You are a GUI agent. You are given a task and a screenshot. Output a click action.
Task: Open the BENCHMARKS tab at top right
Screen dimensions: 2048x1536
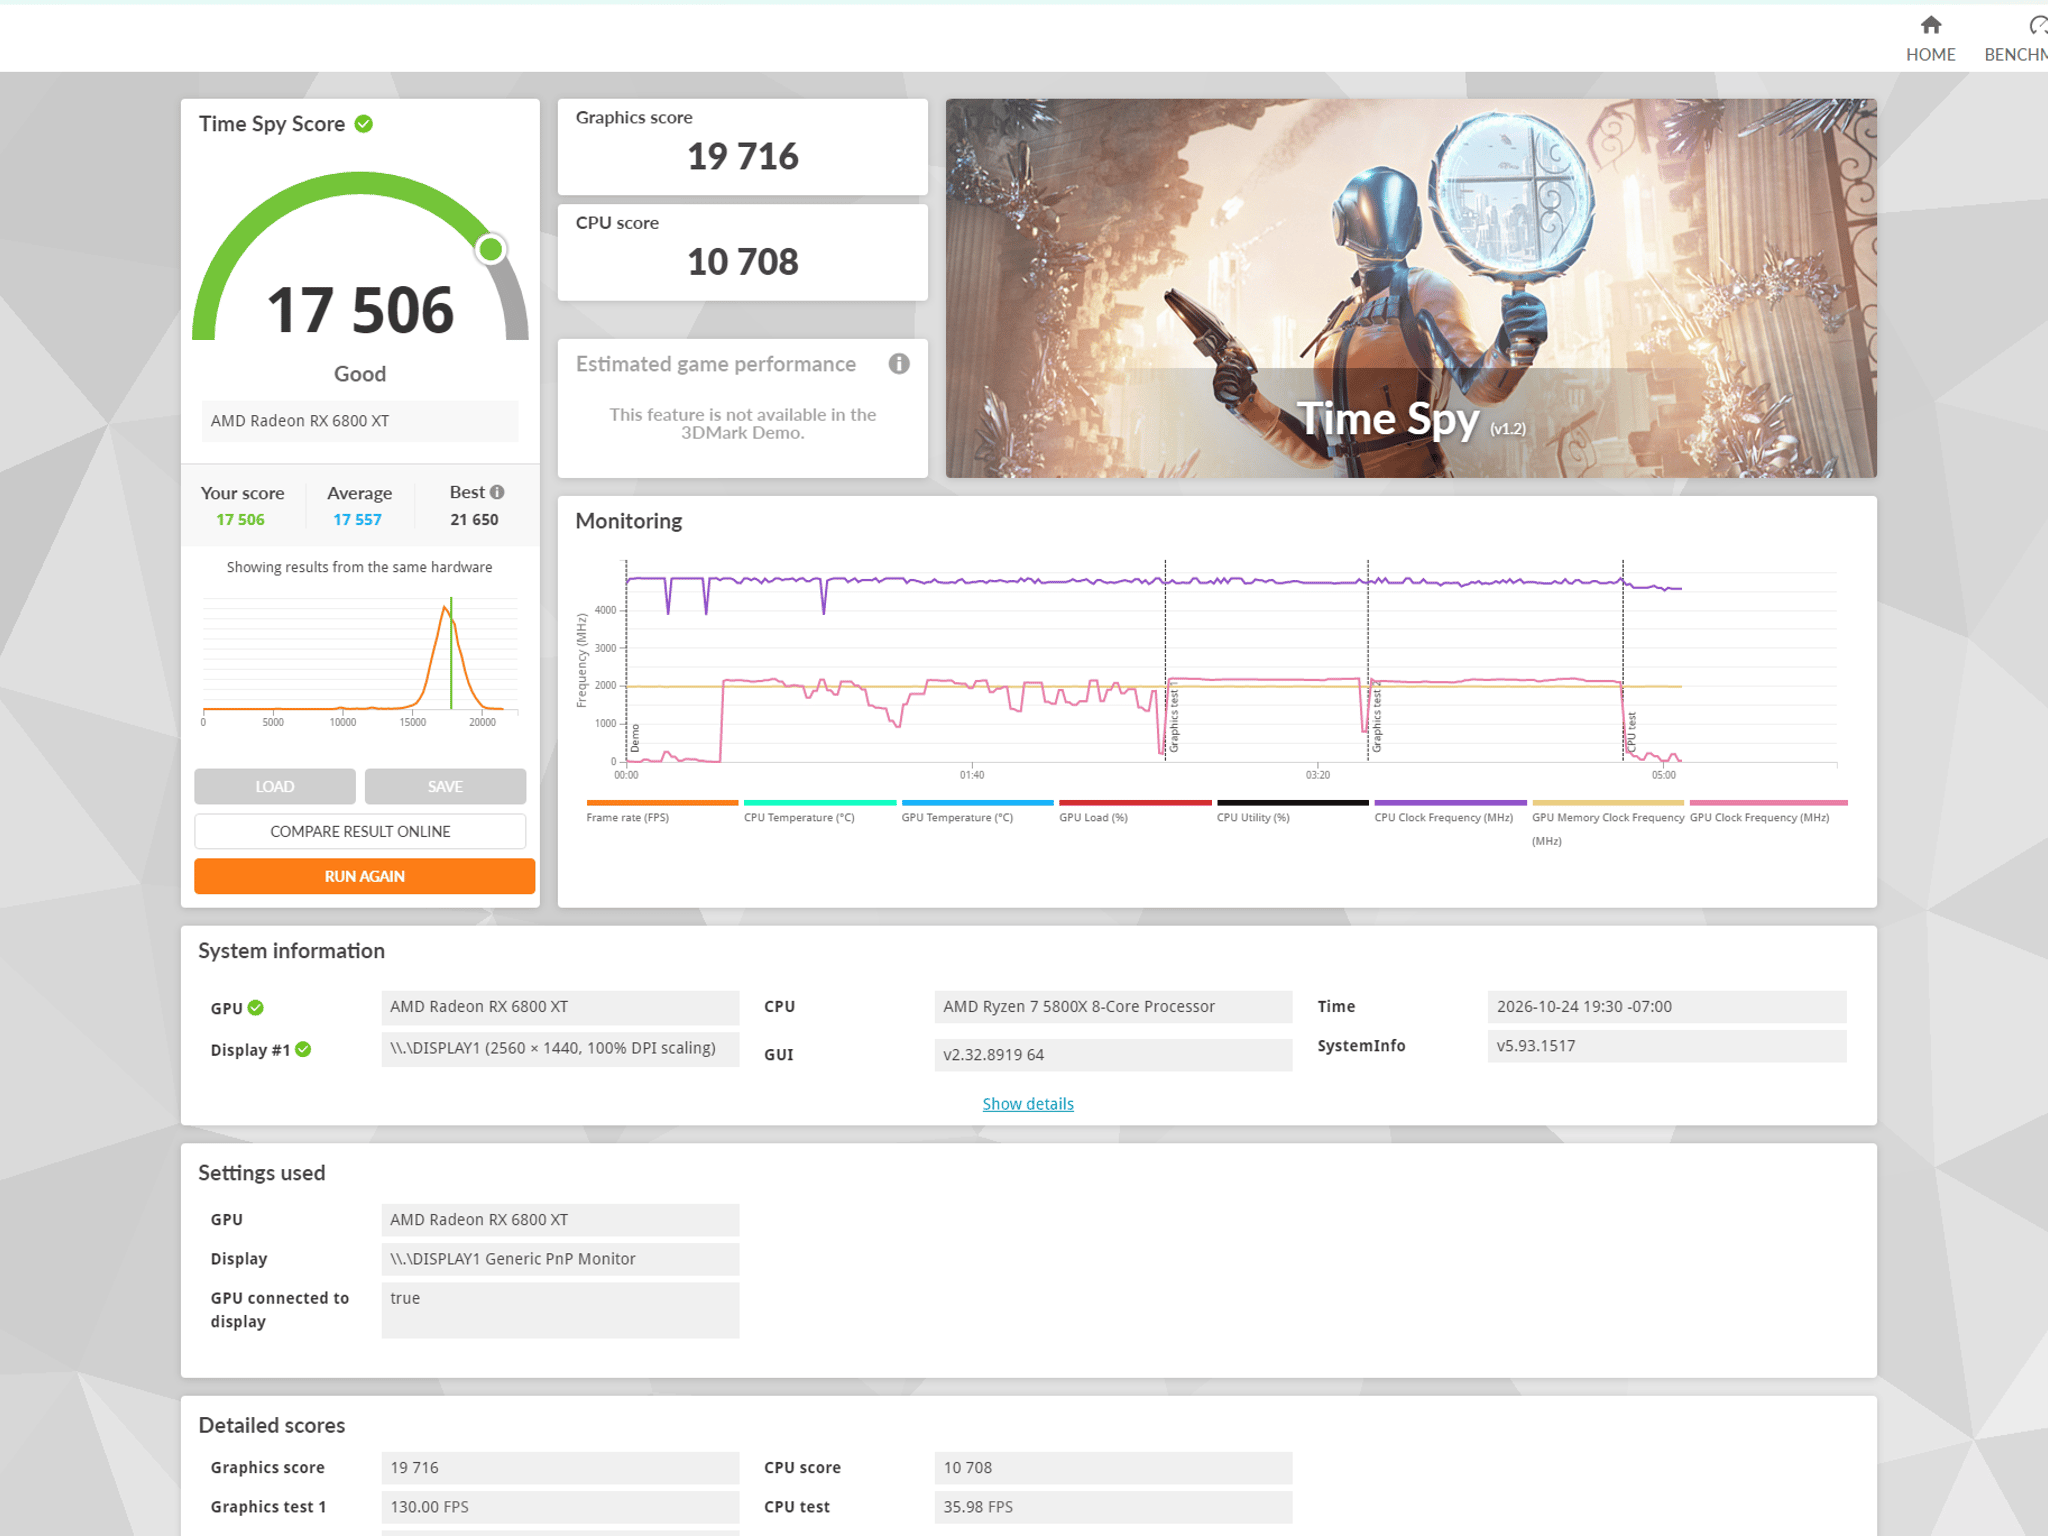2016,39
